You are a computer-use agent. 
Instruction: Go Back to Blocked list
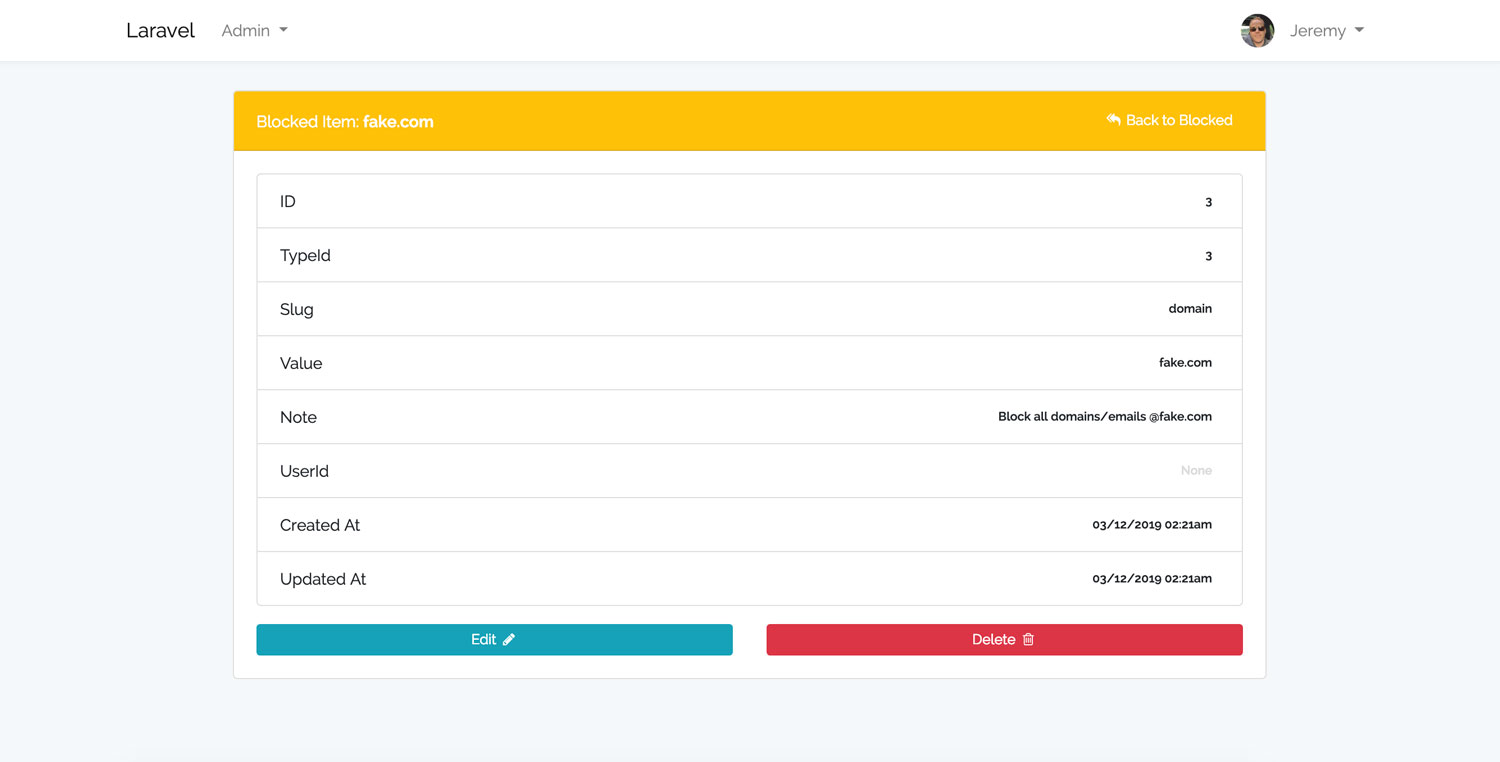point(1169,120)
